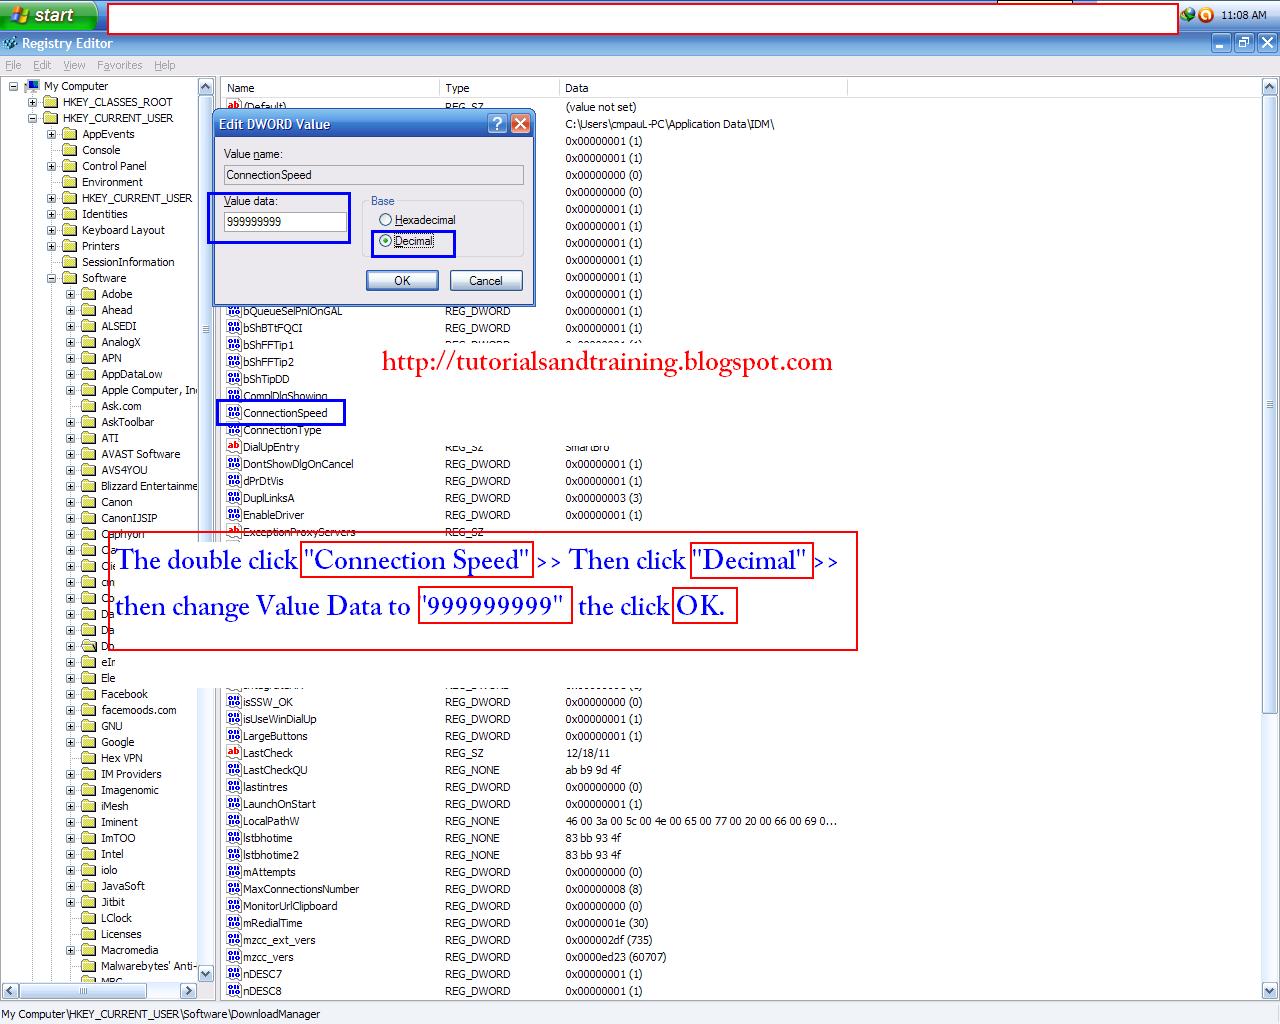Collapse the HKEY_CURRENT_USER node

(x=33, y=118)
